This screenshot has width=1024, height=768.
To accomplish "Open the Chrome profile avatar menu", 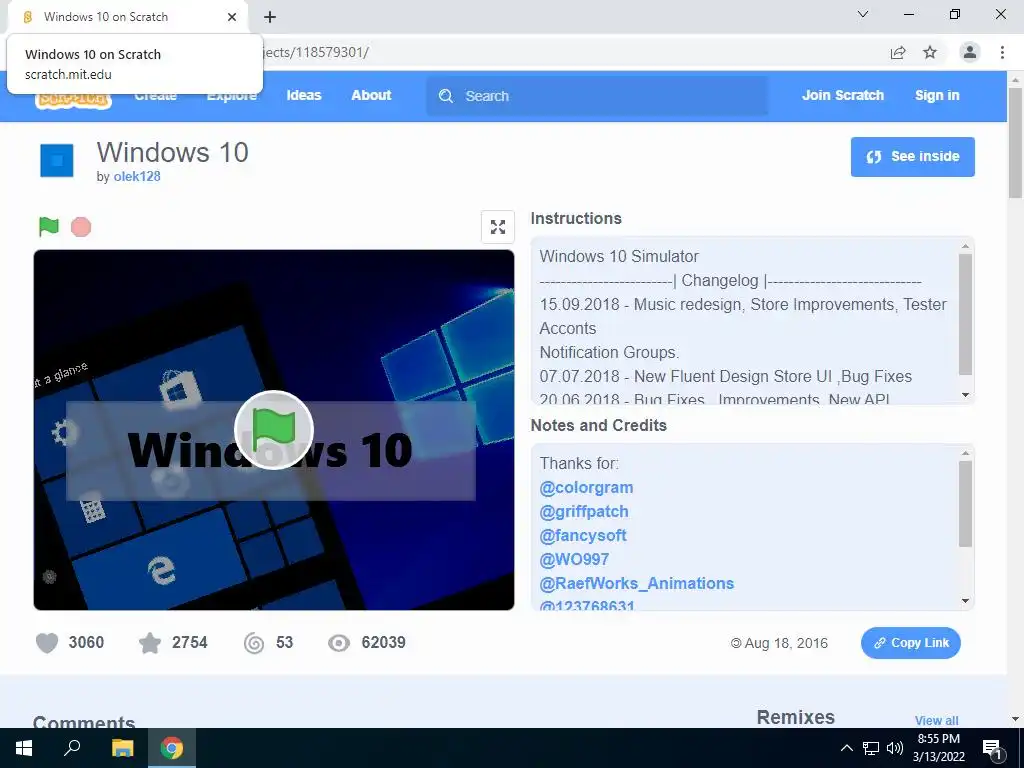I will click(970, 52).
